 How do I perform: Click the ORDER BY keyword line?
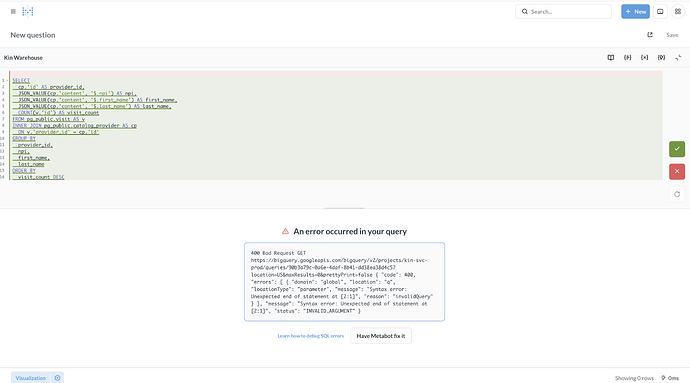click(x=24, y=170)
